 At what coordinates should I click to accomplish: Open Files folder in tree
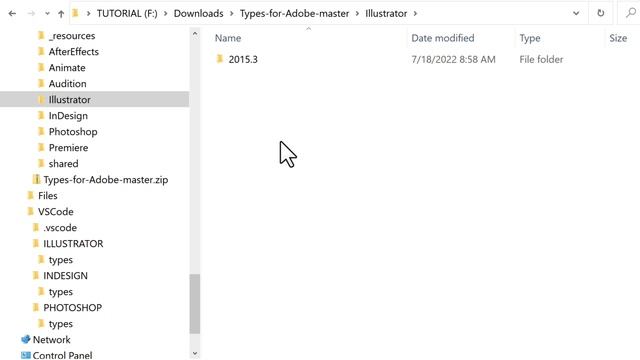click(x=47, y=196)
